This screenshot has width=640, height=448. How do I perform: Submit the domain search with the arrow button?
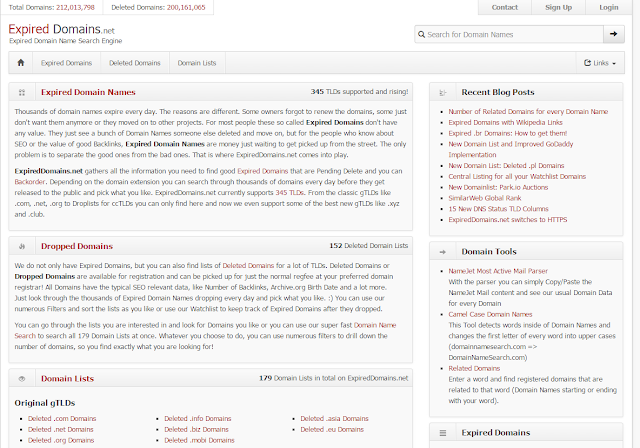click(613, 34)
